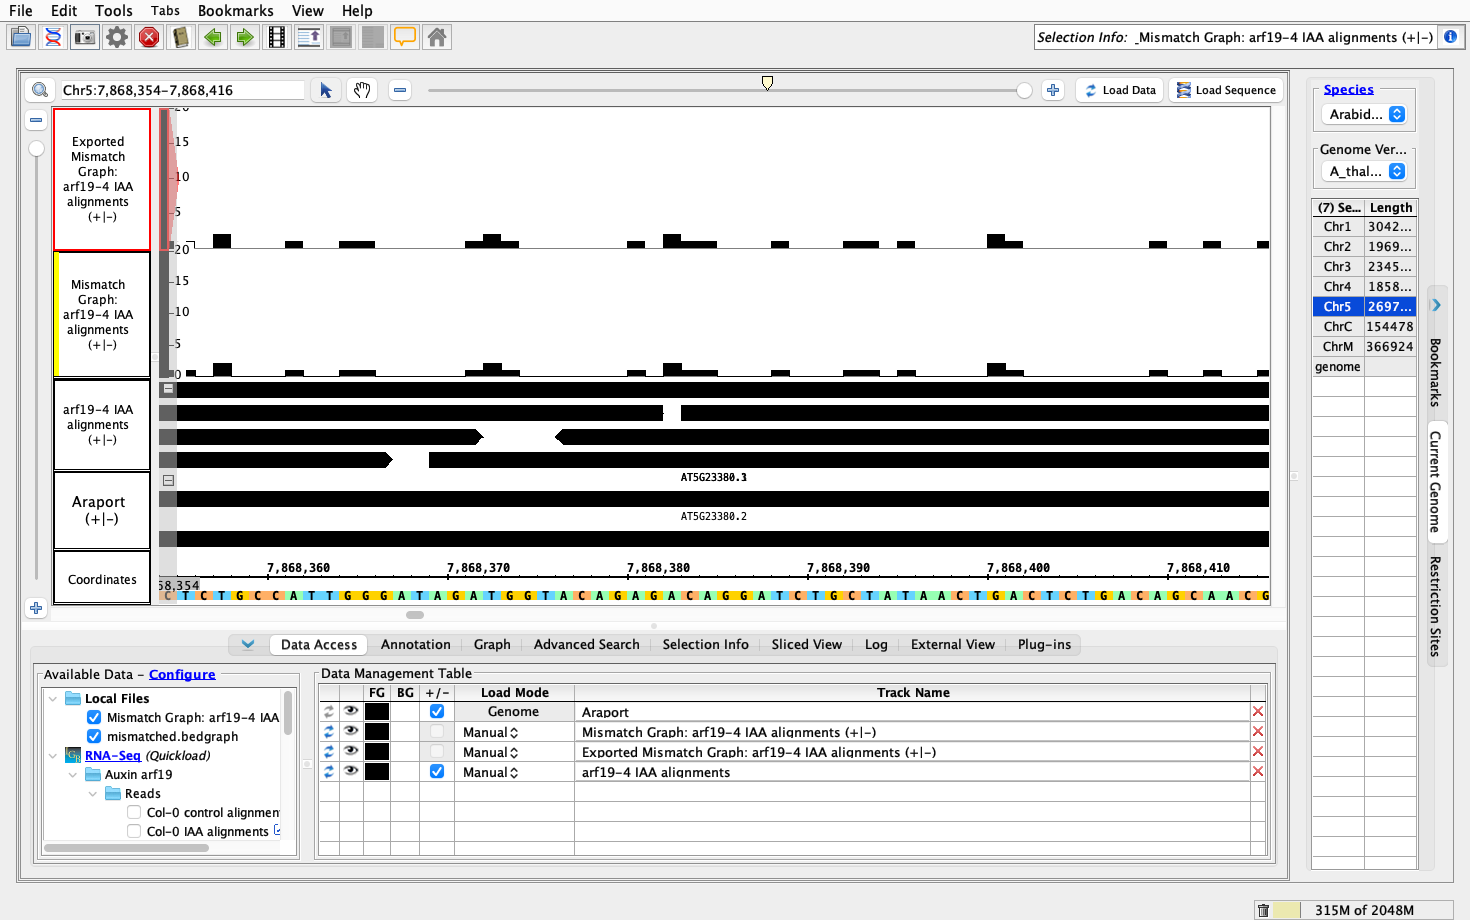
Task: Click the red stop icon in toolbar
Action: (x=149, y=38)
